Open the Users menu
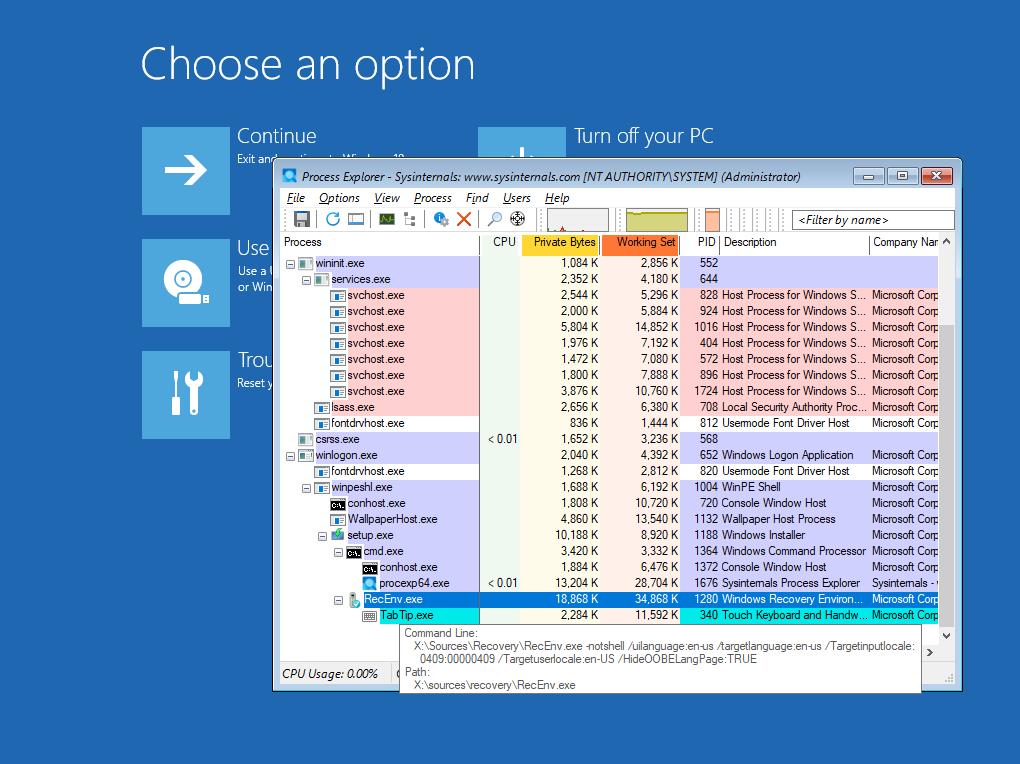 pyautogui.click(x=517, y=198)
